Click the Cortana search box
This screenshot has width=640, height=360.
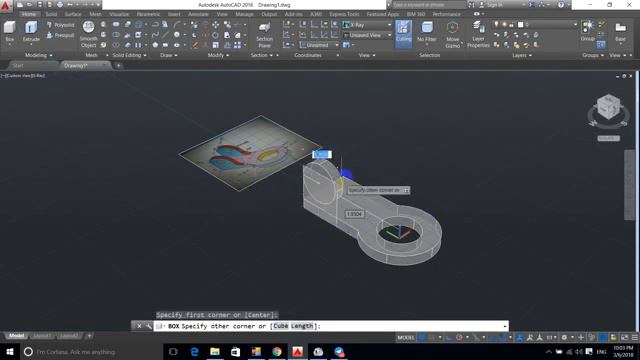92,351
